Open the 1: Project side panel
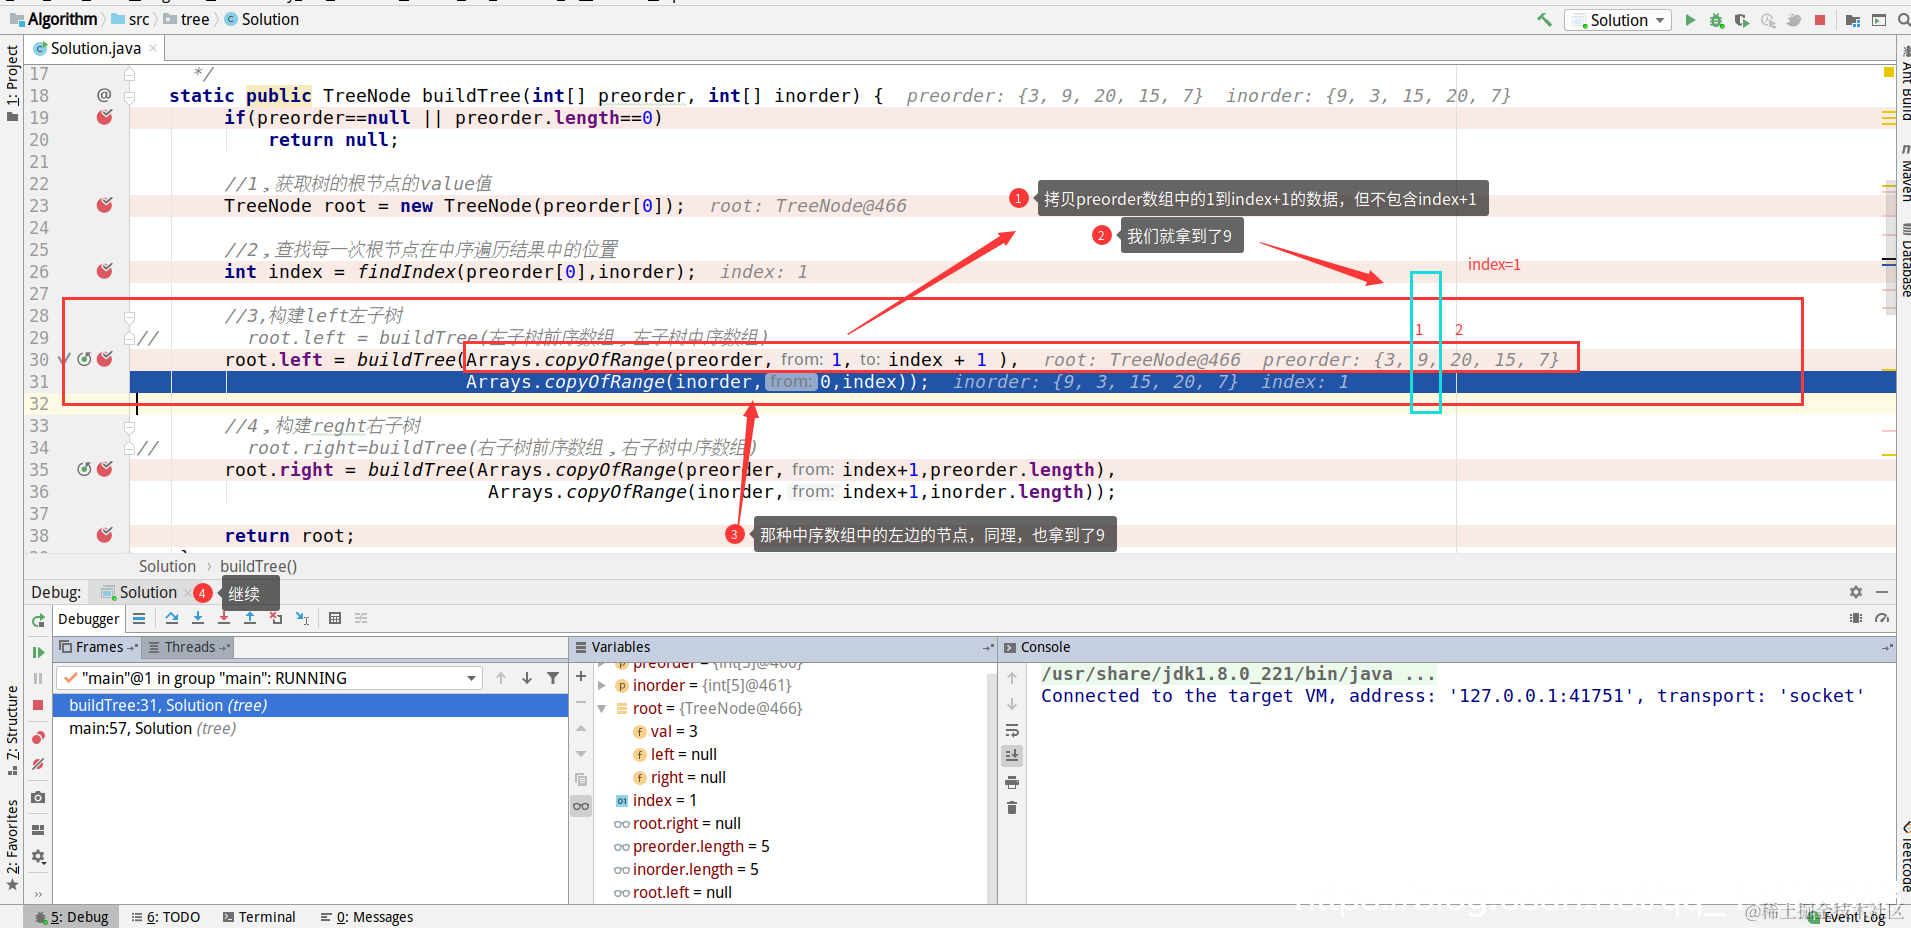Viewport: 1911px width, 928px height. 12,82
